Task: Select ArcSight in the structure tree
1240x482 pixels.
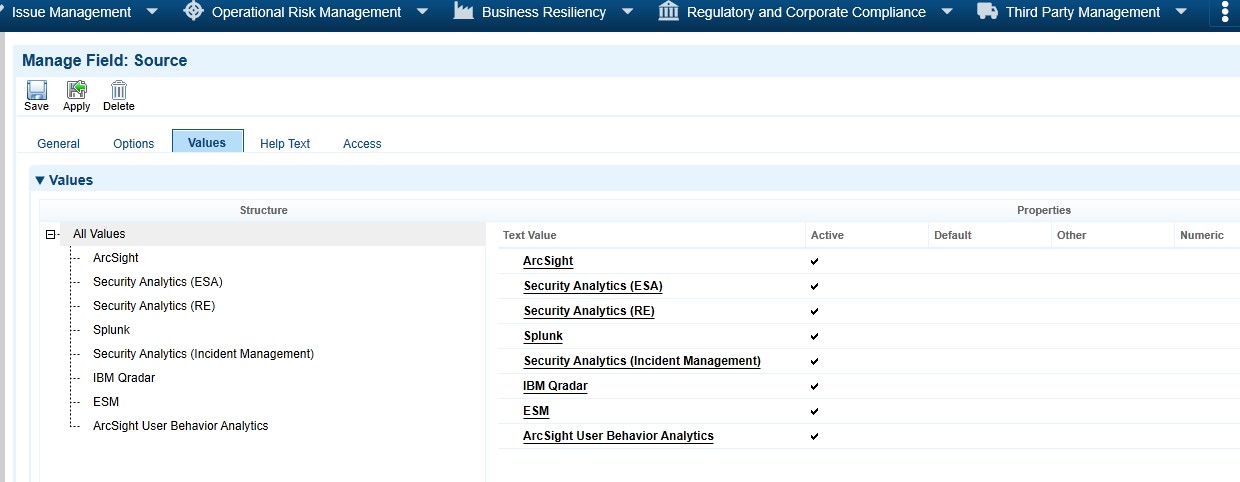Action: pos(116,258)
